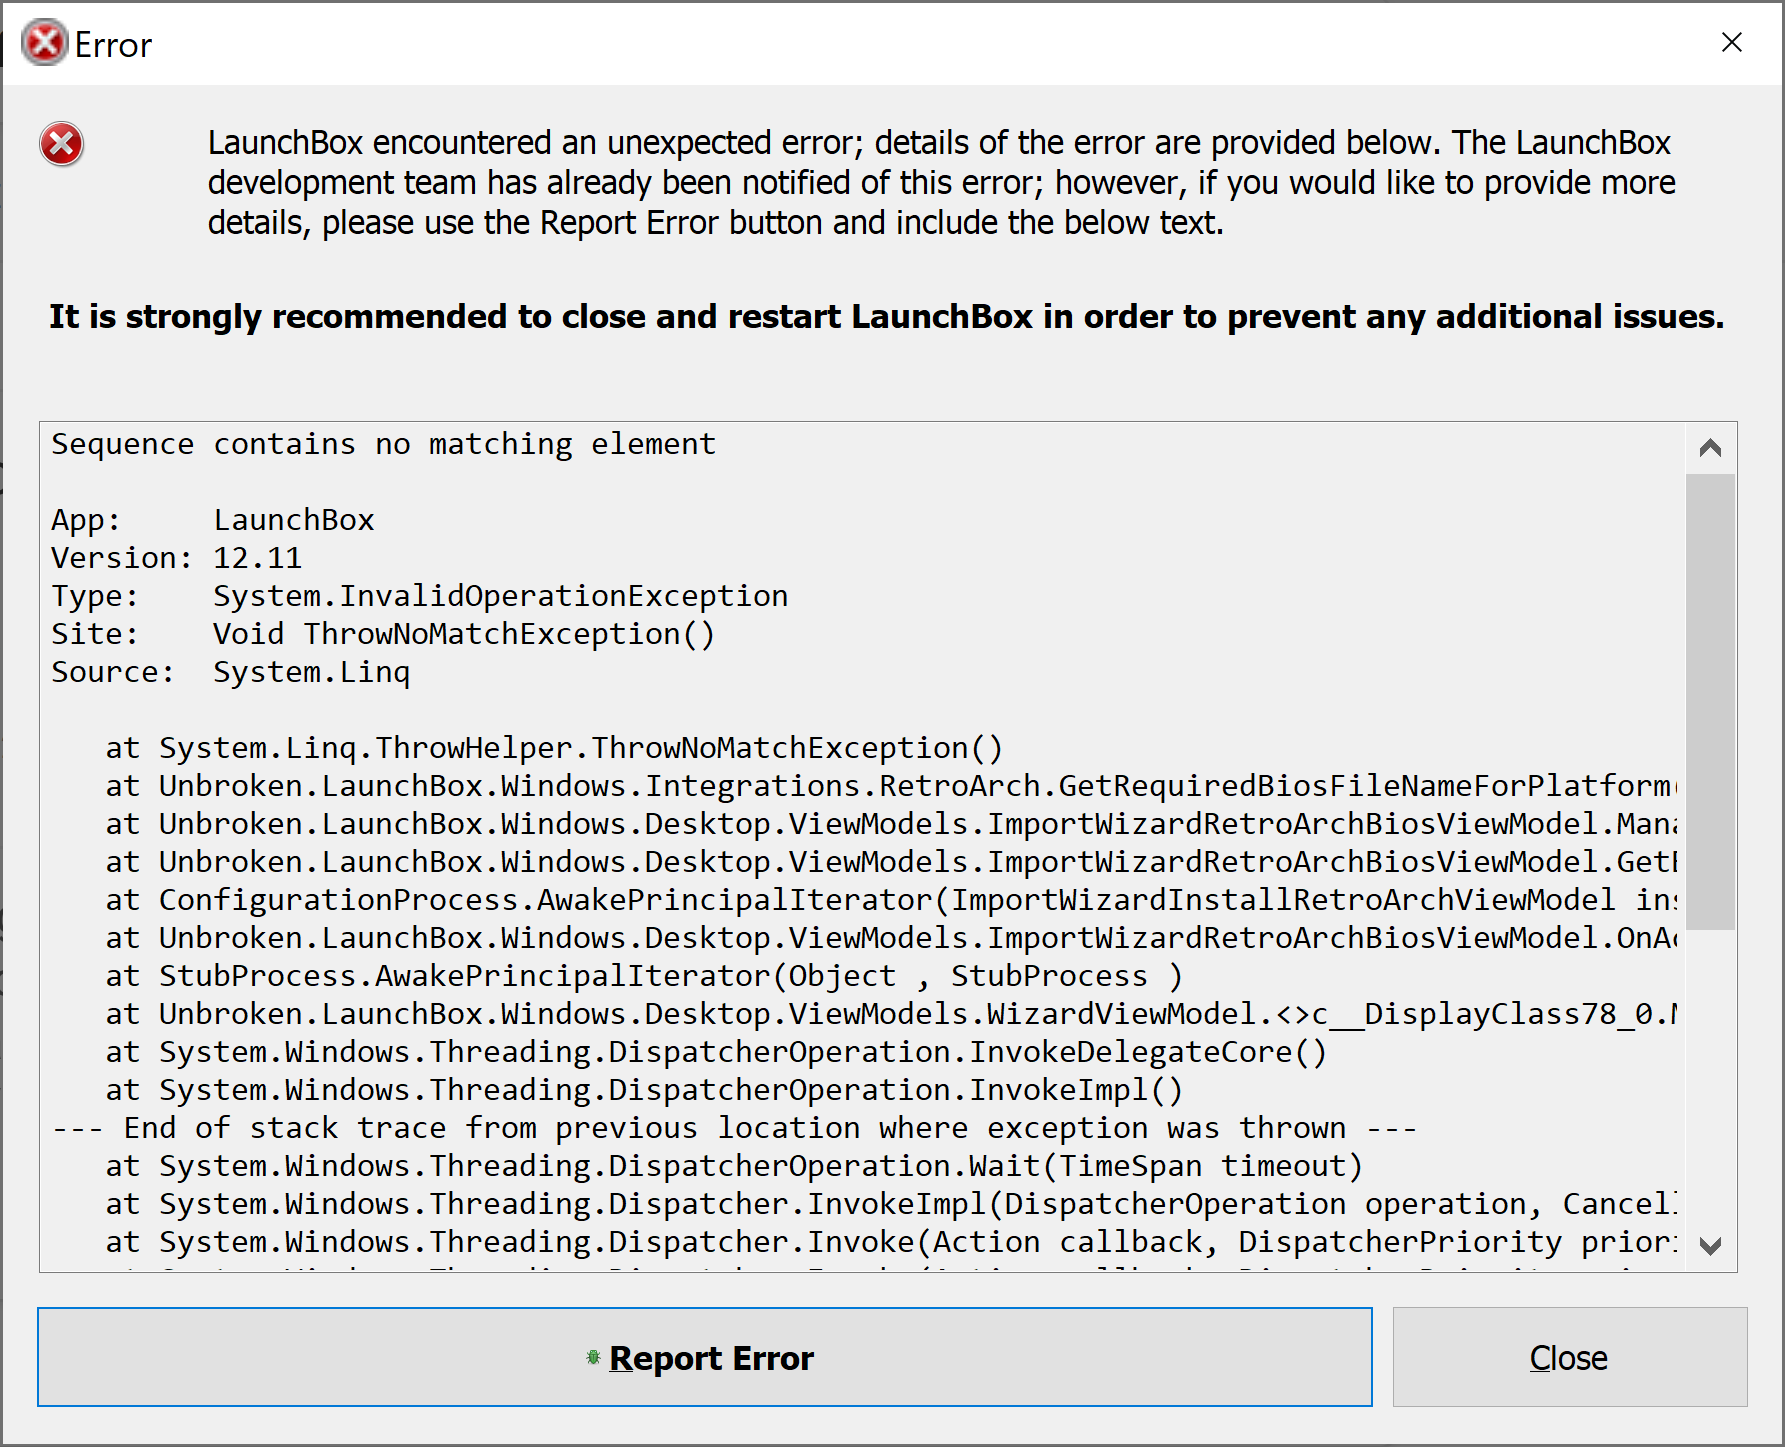Click the 'DispatcherOperation.InvokeDelegateCore()' line
Screen dimensions: 1785x1447
716,1052
